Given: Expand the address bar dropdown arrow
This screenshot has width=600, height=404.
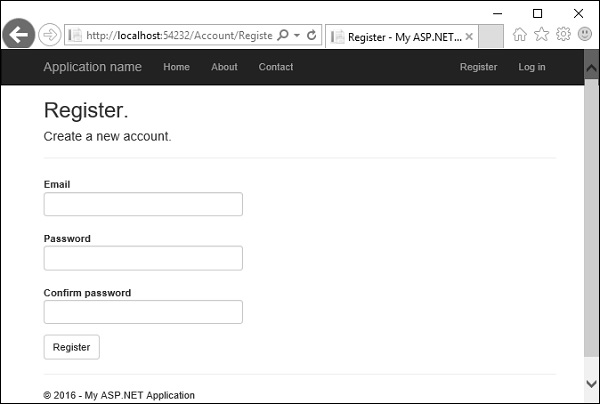Looking at the screenshot, I should pos(297,35).
